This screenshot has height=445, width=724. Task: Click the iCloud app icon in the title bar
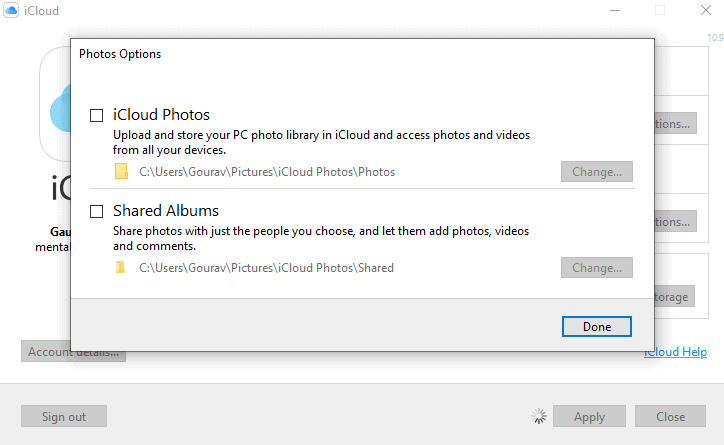tap(11, 10)
